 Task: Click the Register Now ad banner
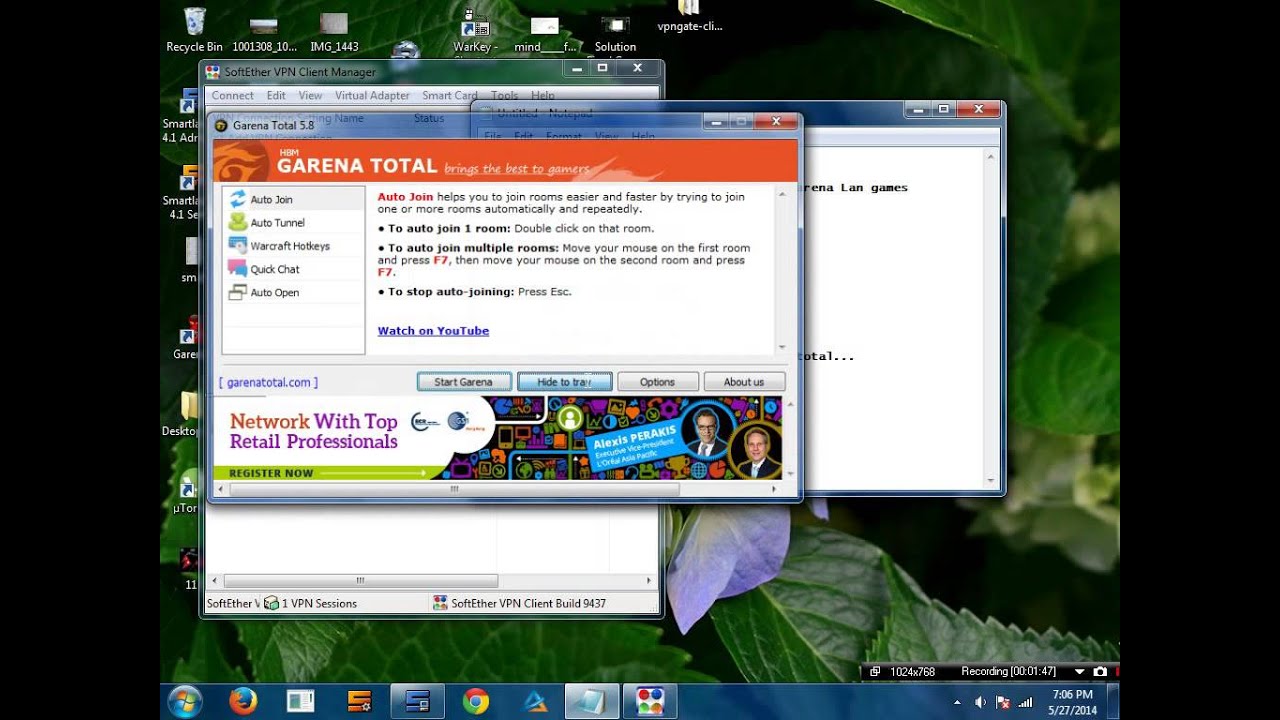coord(497,438)
